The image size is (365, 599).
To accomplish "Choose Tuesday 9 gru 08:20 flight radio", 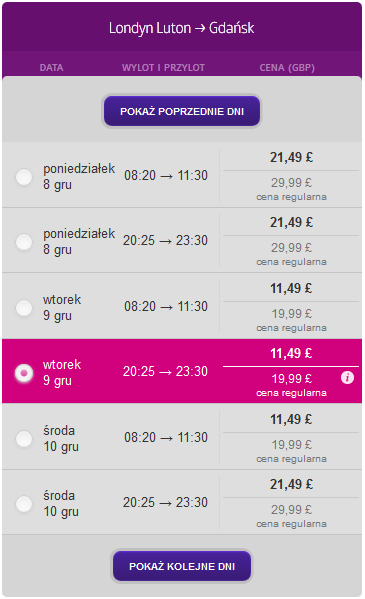I will click(x=24, y=308).
